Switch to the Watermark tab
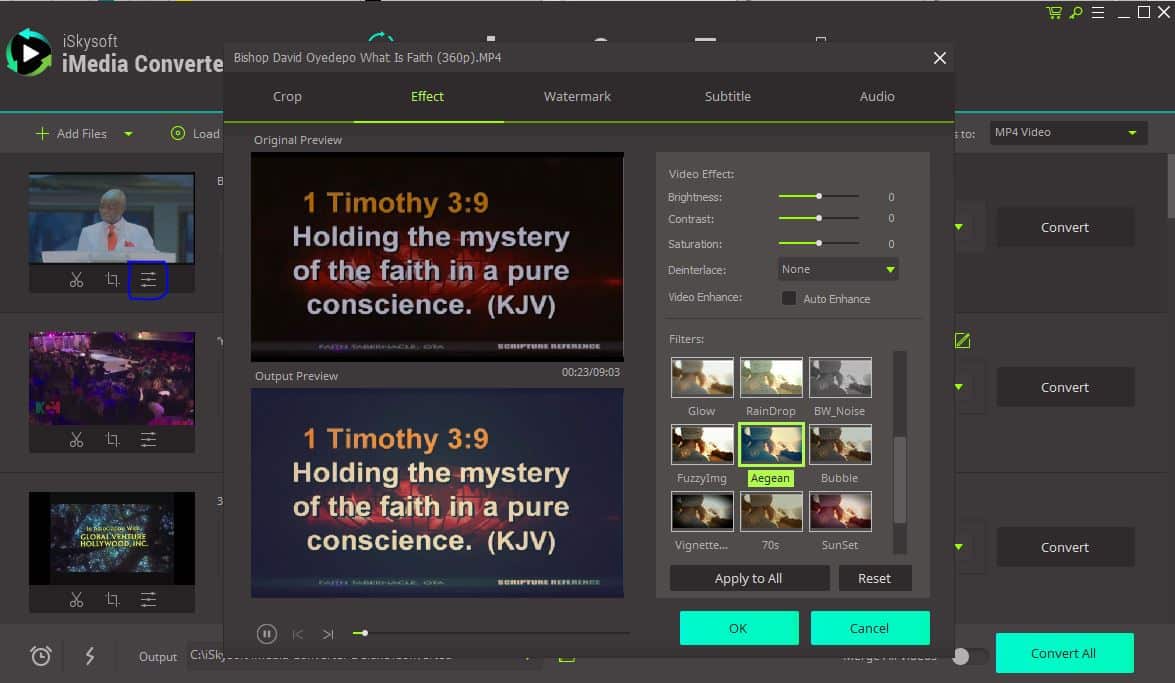The image size is (1175, 683). point(577,96)
